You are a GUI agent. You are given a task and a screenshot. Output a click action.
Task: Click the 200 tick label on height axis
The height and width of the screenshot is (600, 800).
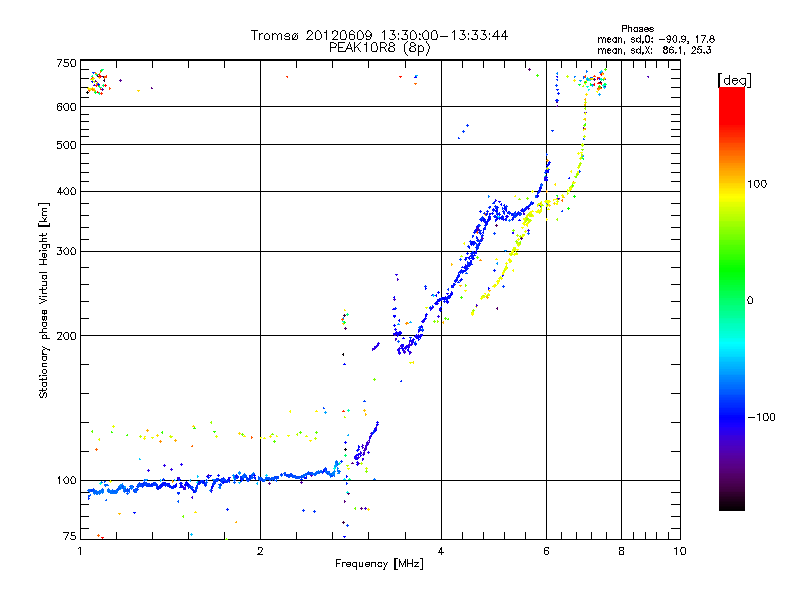pos(67,336)
